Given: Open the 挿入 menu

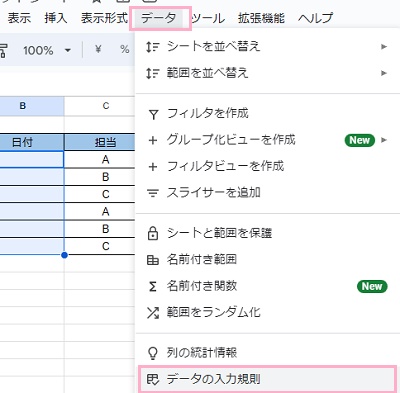Looking at the screenshot, I should [x=56, y=18].
